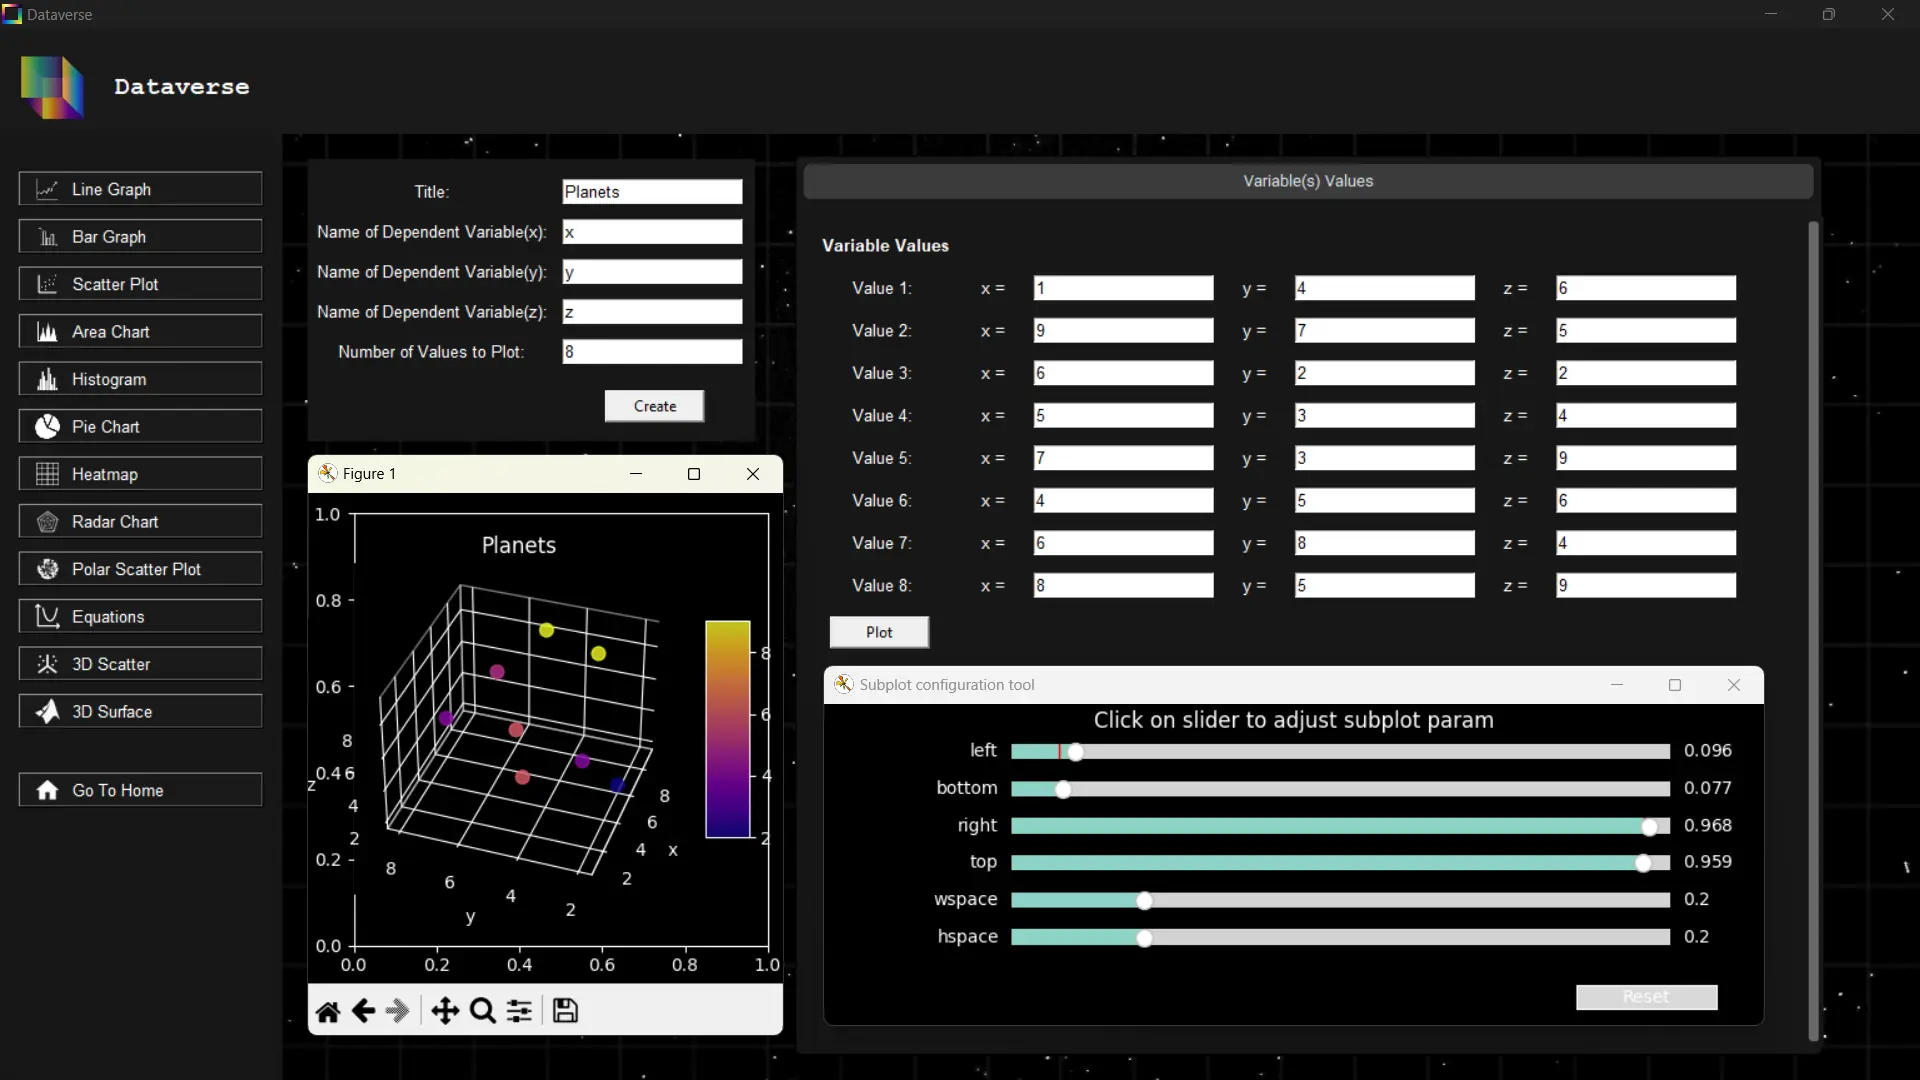Open Configure subplots icon in toolbar

(x=519, y=1011)
